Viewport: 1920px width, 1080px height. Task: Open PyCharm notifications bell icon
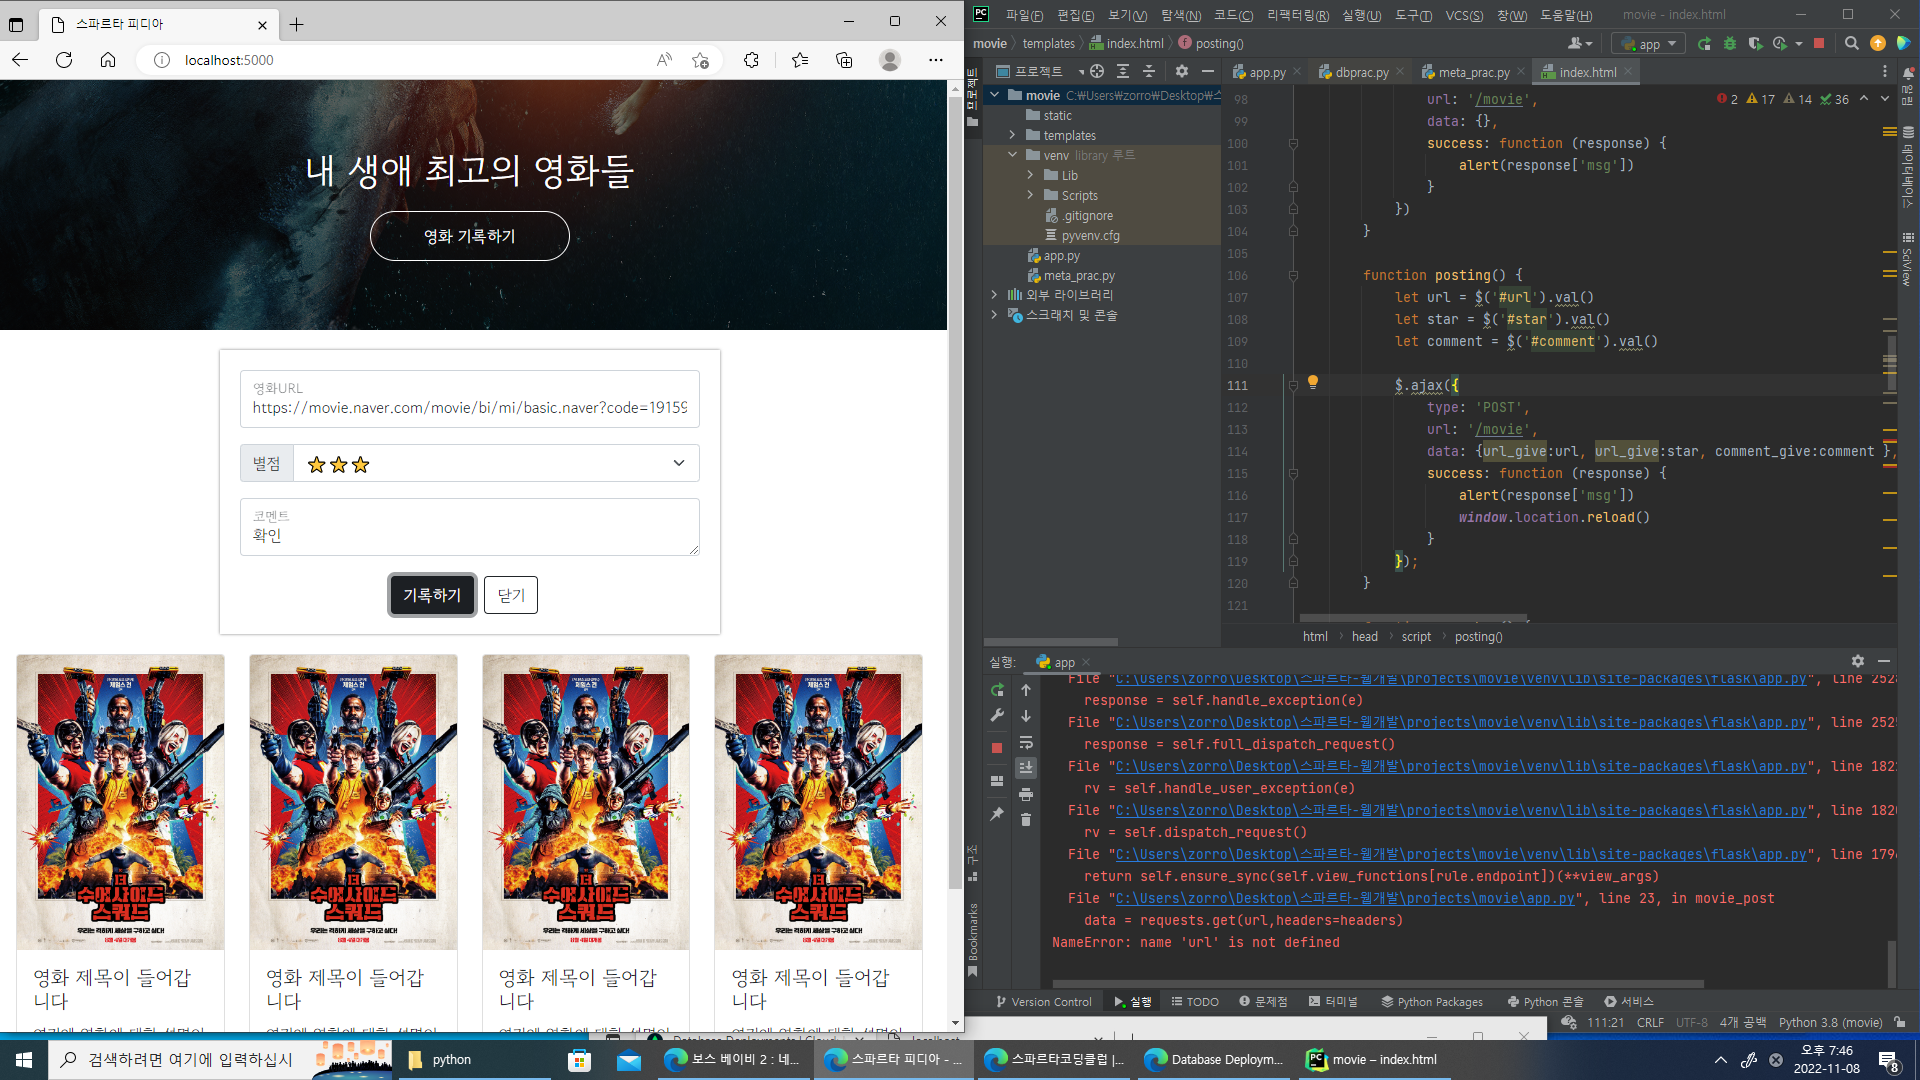1908,72
